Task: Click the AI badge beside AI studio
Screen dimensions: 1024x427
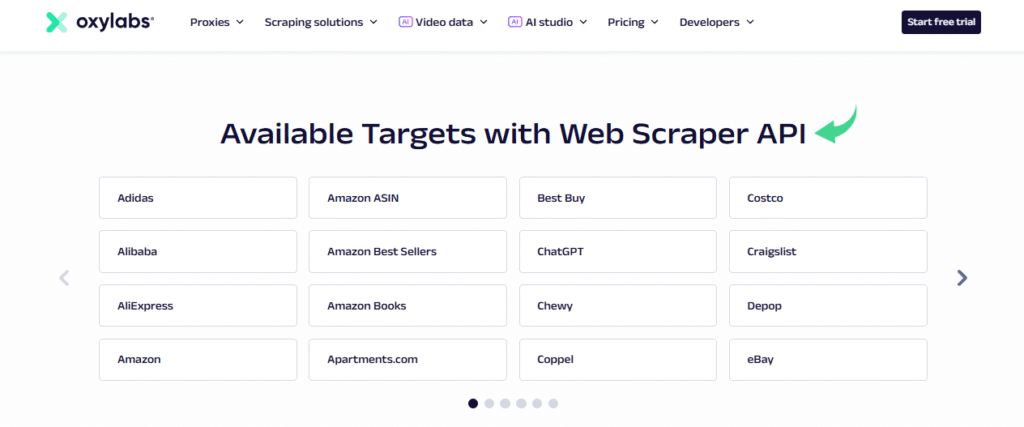Action: [x=515, y=21]
